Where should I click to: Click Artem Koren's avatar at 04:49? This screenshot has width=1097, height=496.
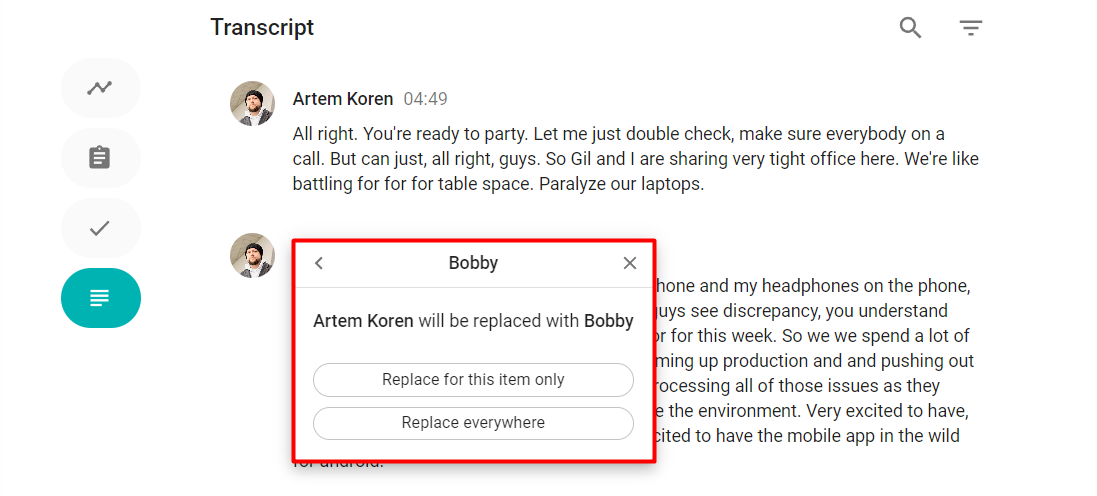point(252,103)
